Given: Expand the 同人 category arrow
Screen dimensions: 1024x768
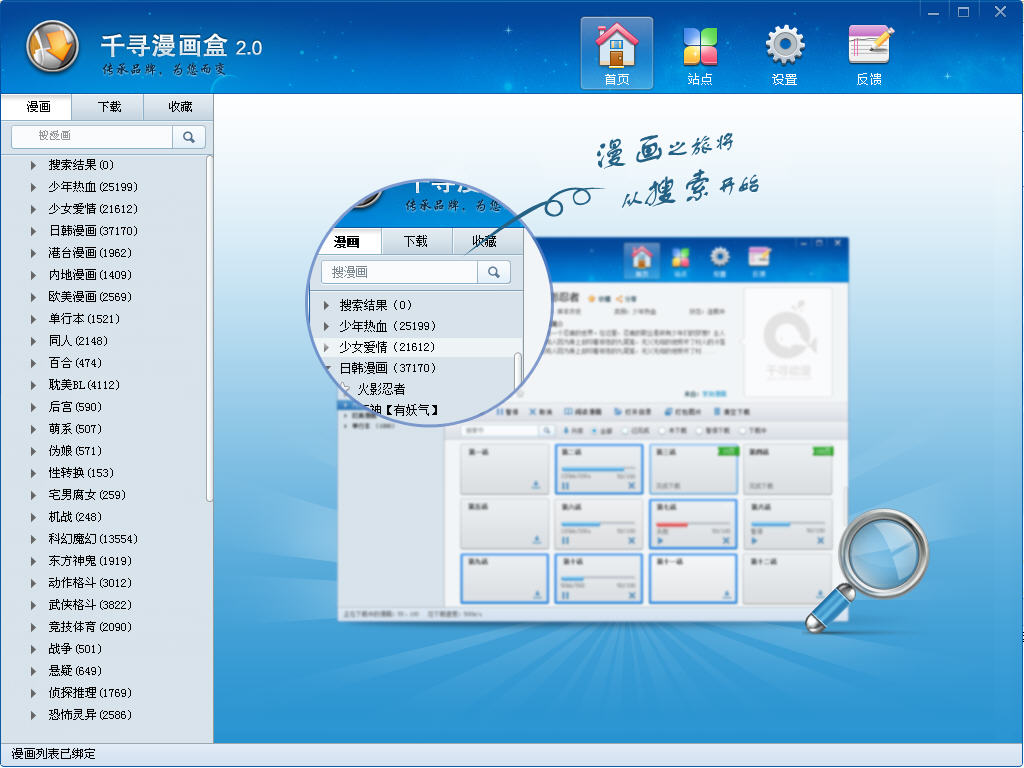Looking at the screenshot, I should click(33, 341).
